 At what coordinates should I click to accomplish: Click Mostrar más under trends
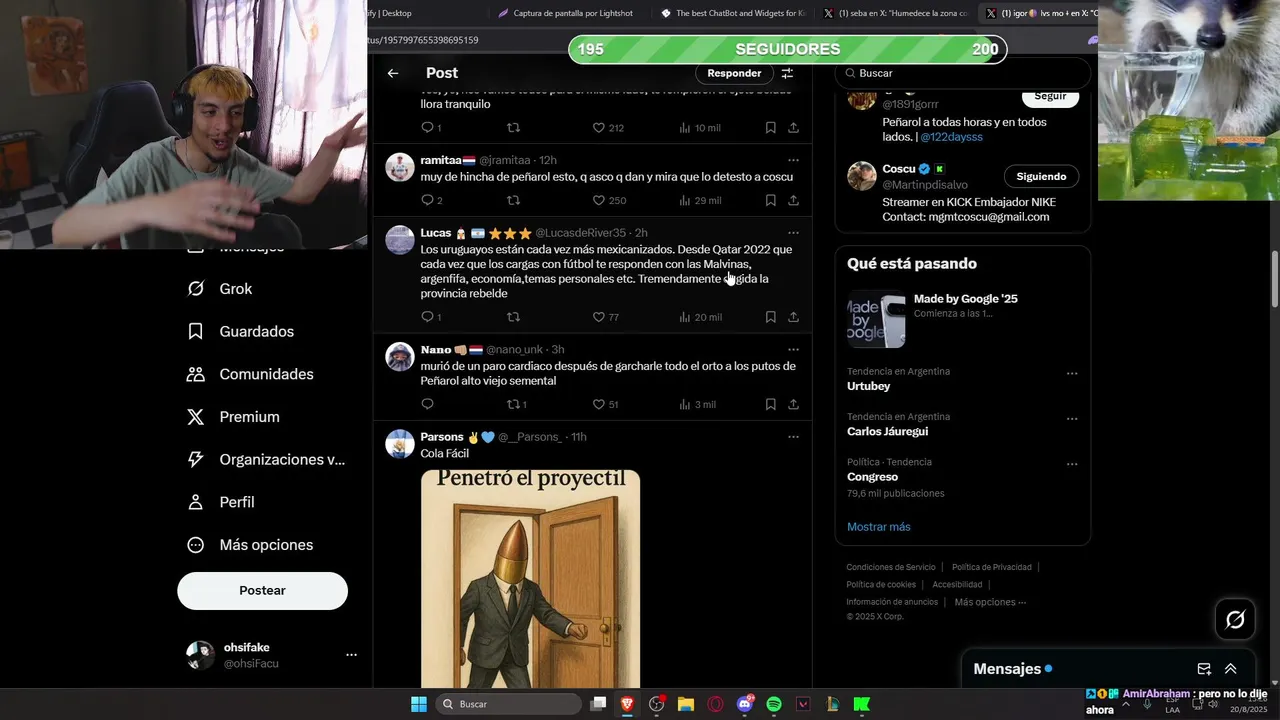(879, 527)
